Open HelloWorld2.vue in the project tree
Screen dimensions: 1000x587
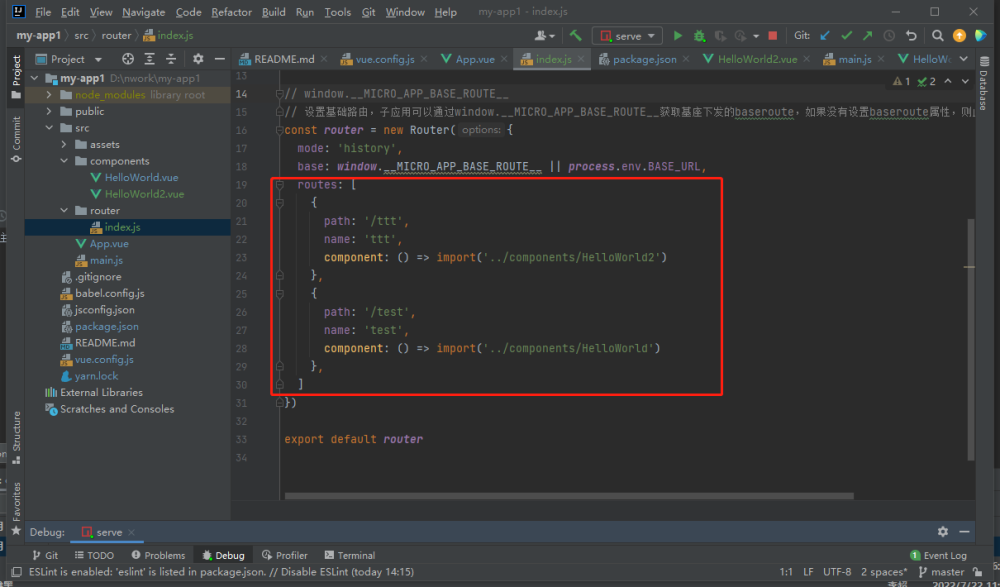pos(143,194)
